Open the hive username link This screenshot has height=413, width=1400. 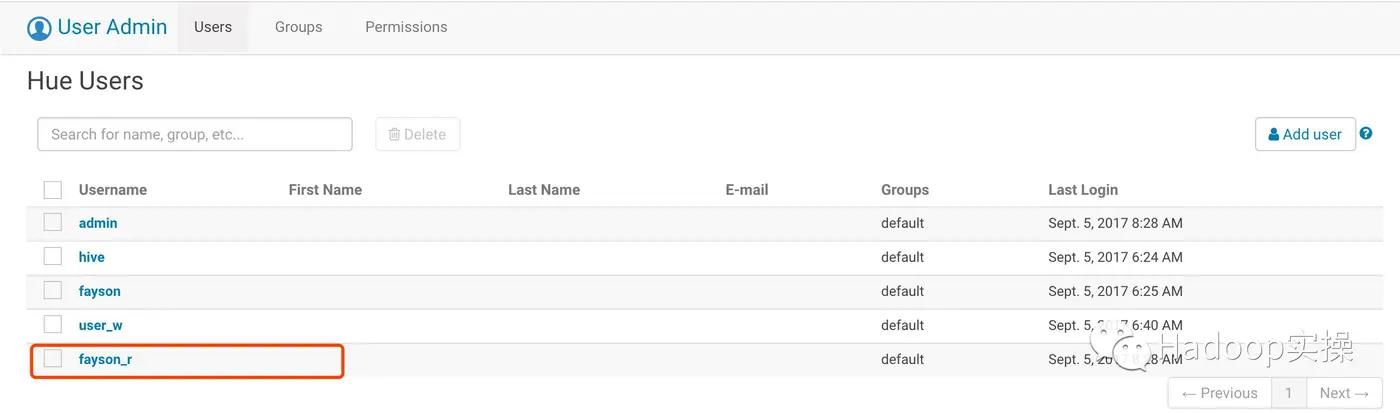coord(92,257)
